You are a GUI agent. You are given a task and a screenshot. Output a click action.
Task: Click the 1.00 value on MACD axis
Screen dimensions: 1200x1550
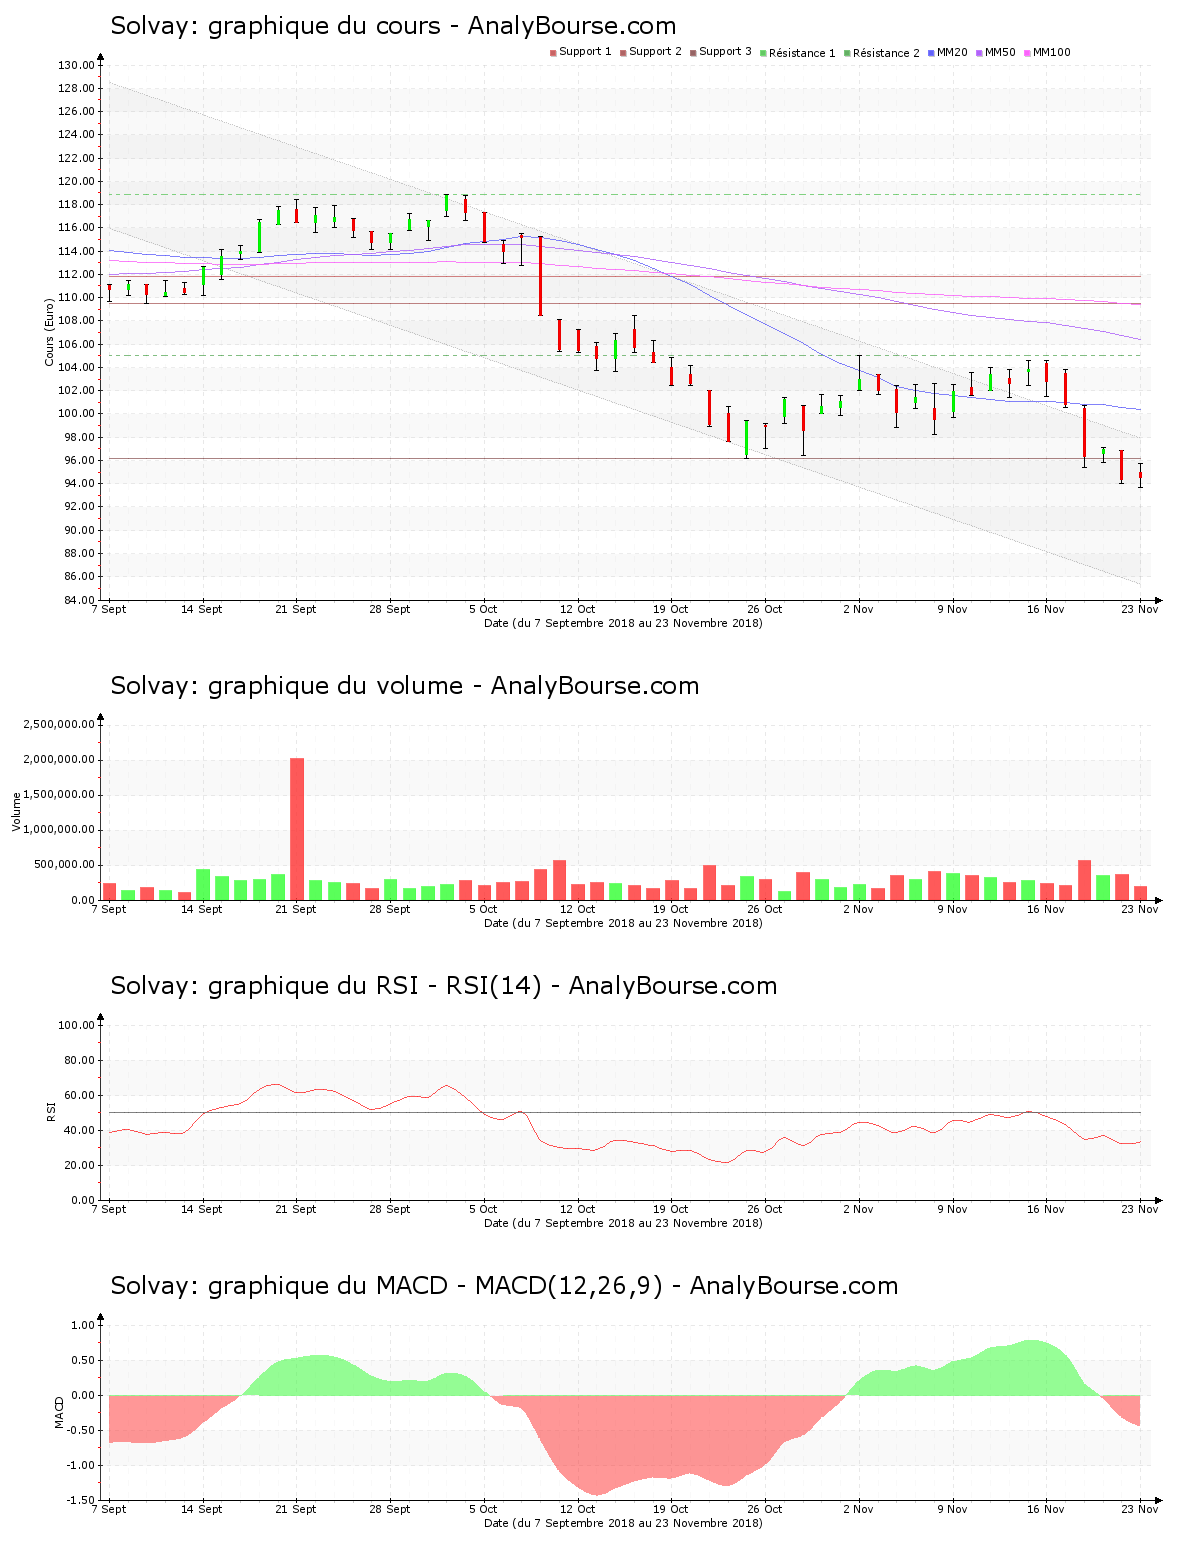pos(82,1325)
